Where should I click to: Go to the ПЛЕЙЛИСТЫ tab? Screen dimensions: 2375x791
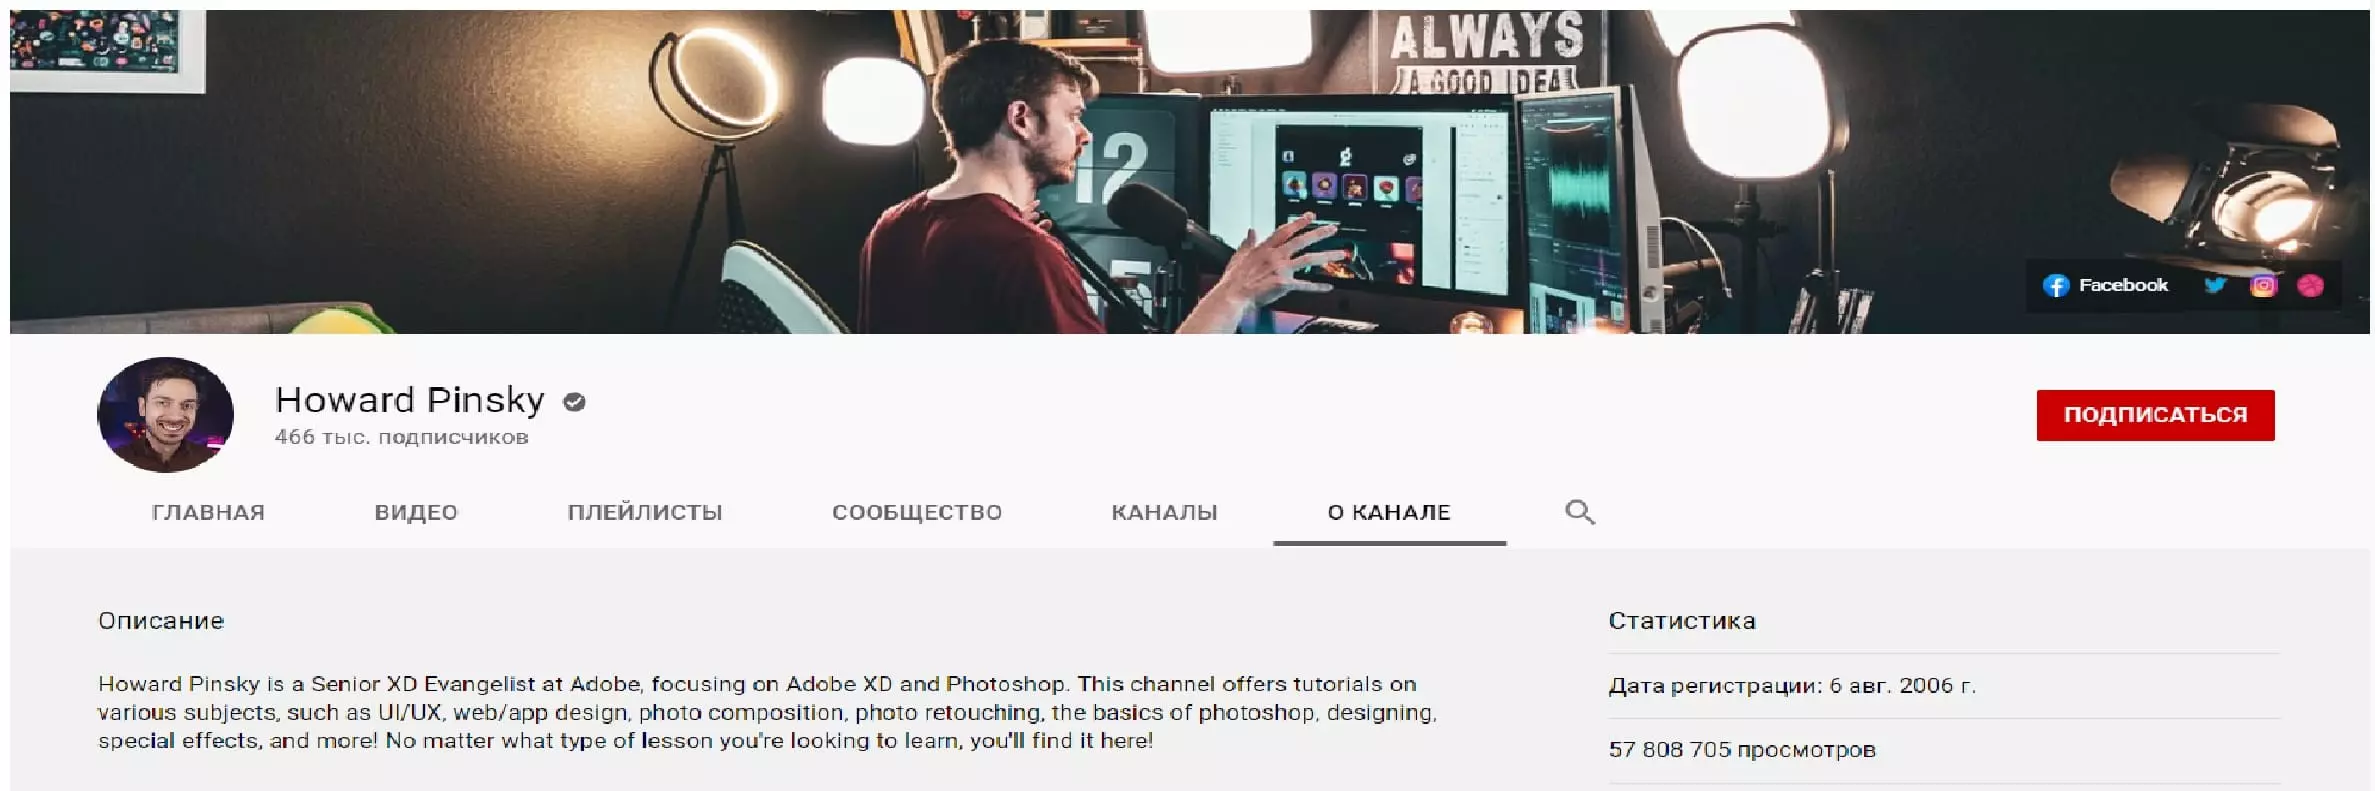(x=645, y=513)
